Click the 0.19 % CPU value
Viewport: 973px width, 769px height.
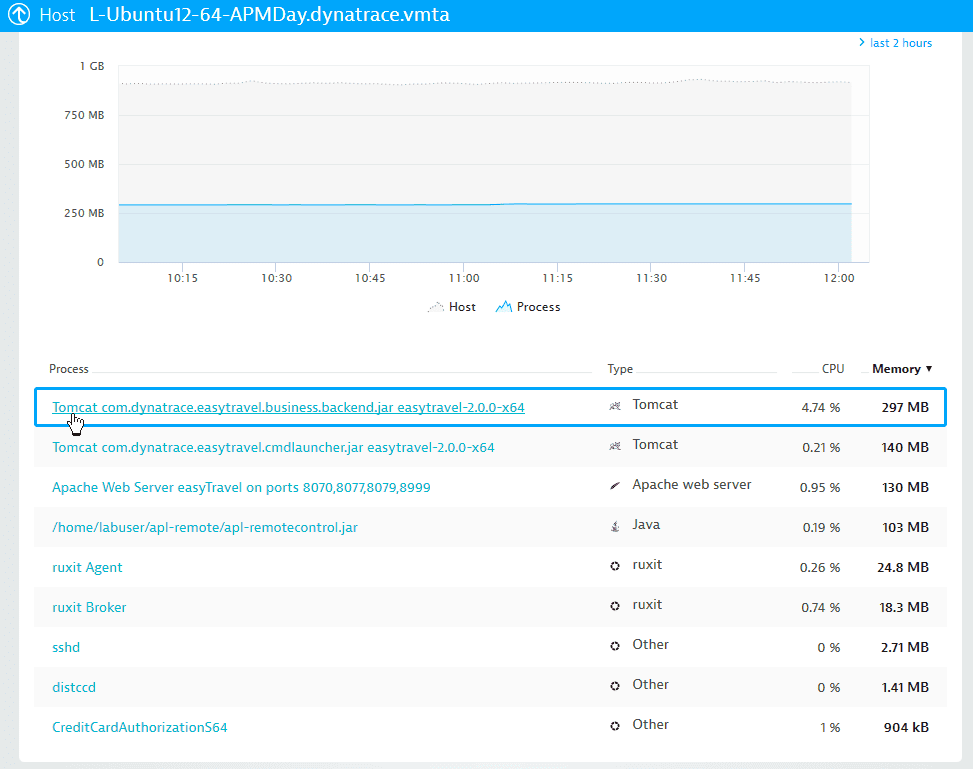pyautogui.click(x=821, y=528)
